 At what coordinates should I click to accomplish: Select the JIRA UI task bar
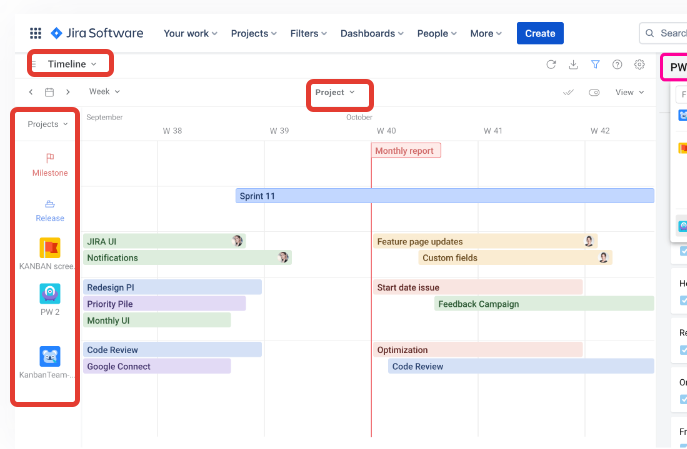click(x=164, y=241)
